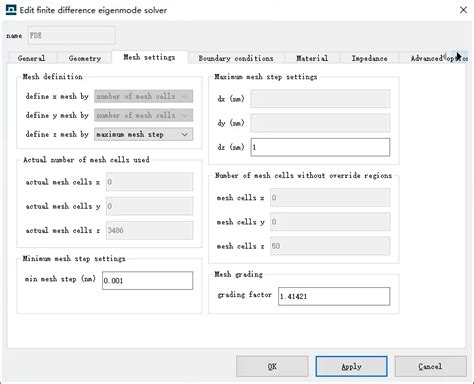This screenshot has width=474, height=384.
Task: Click the actual mesh cells z field showing 3486
Action: pyautogui.click(x=149, y=230)
